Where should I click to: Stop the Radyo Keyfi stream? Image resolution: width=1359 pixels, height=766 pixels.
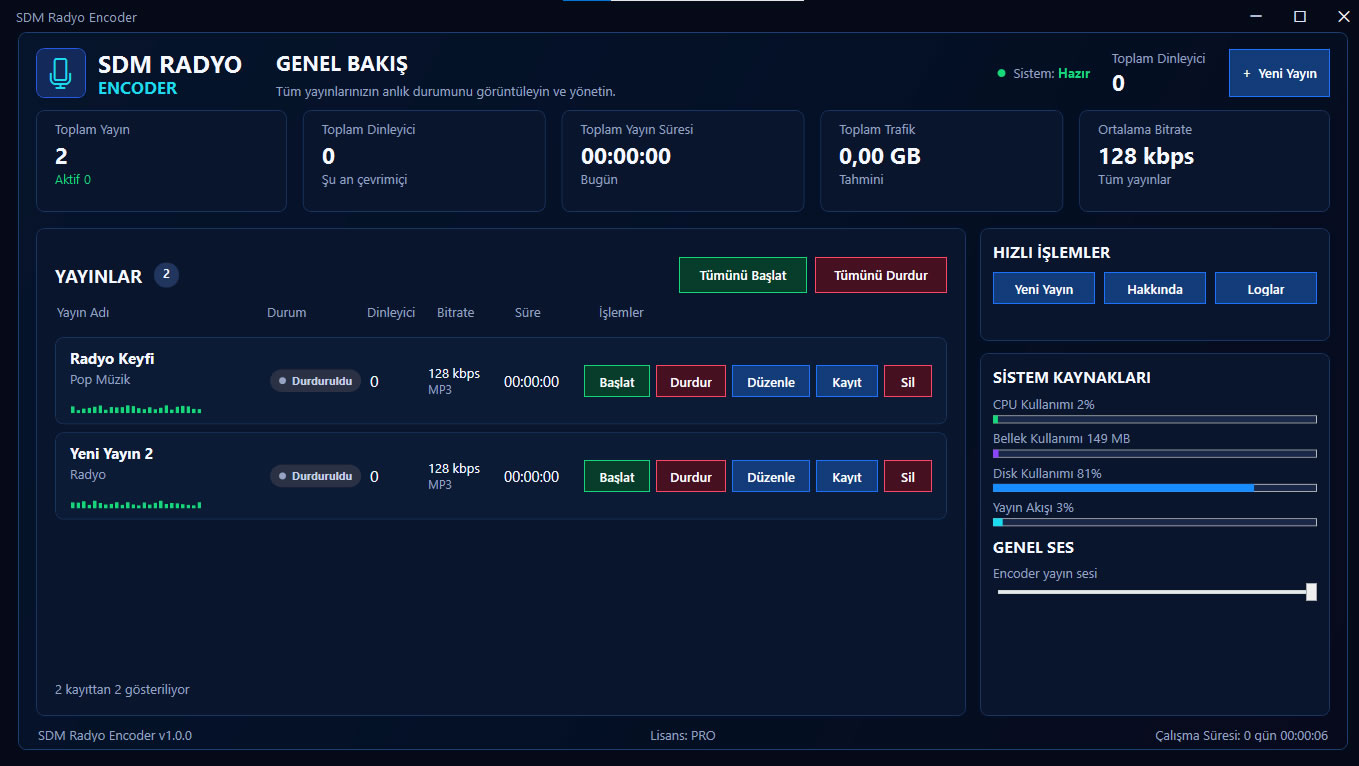691,381
